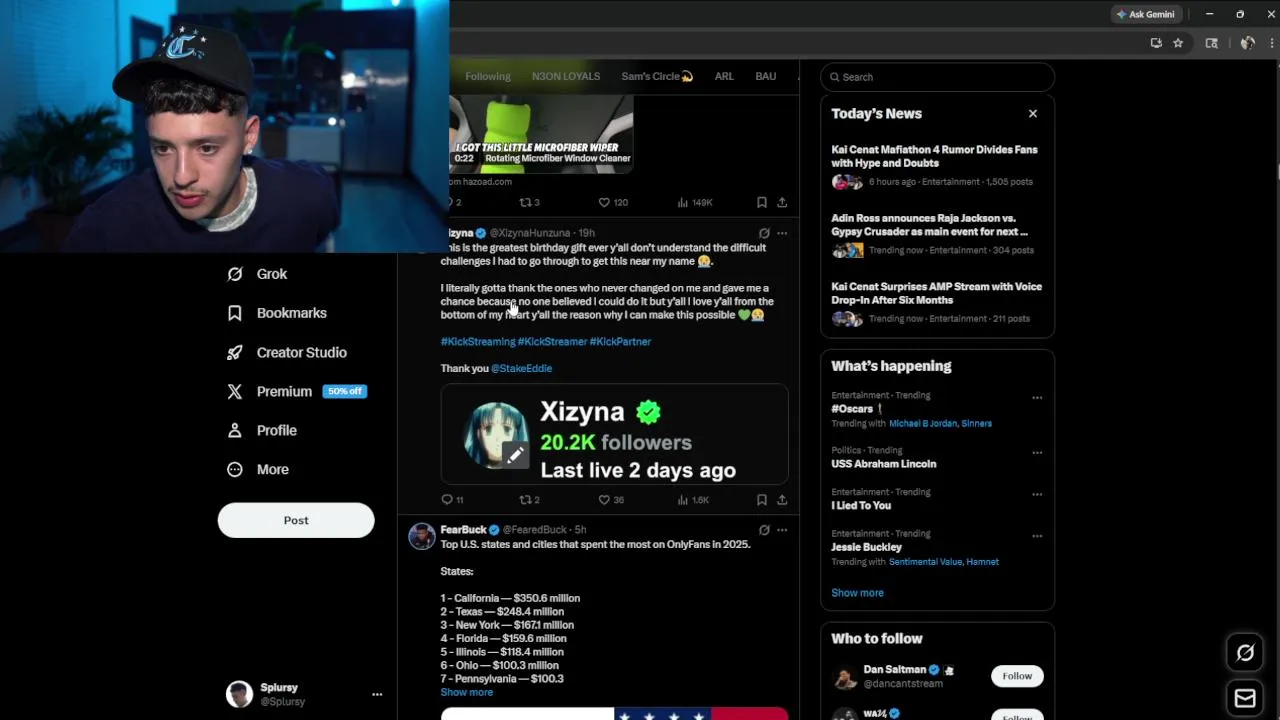This screenshot has height=720, width=1280.
Task: Open Jessie Buckley trending topic
Action: click(x=866, y=548)
